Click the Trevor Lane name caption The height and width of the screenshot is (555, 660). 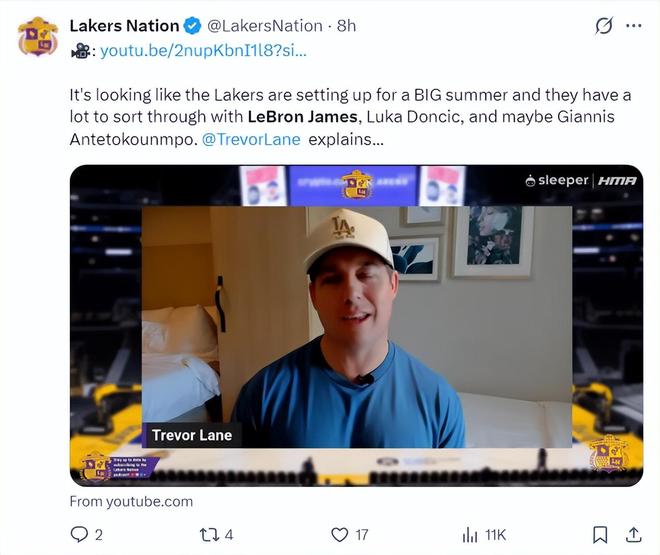(192, 435)
